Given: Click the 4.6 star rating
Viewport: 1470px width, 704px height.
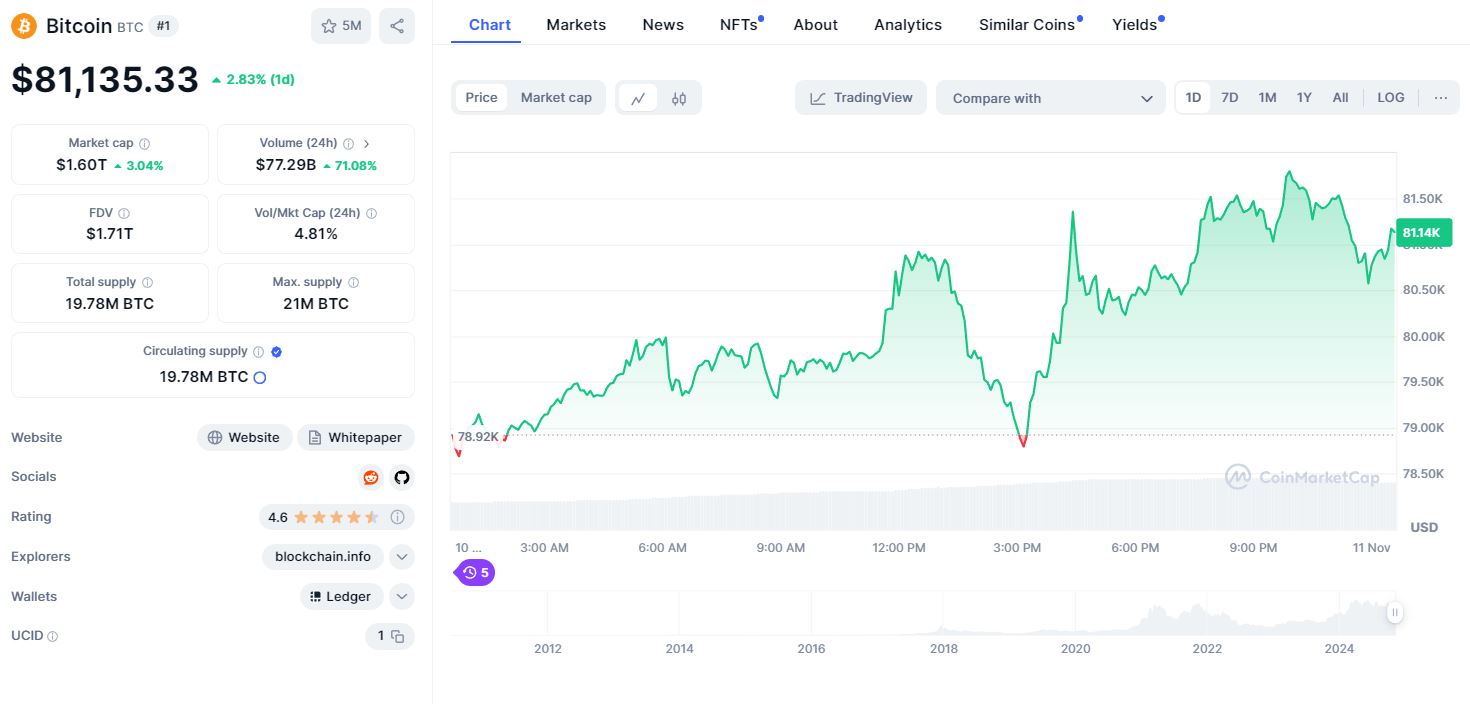Looking at the screenshot, I should (x=324, y=517).
